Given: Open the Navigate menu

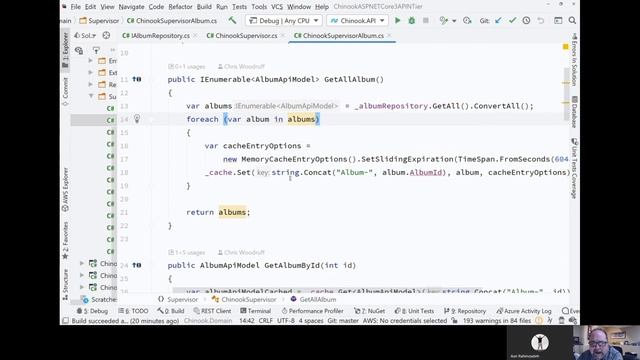Looking at the screenshot, I should (x=131, y=7).
